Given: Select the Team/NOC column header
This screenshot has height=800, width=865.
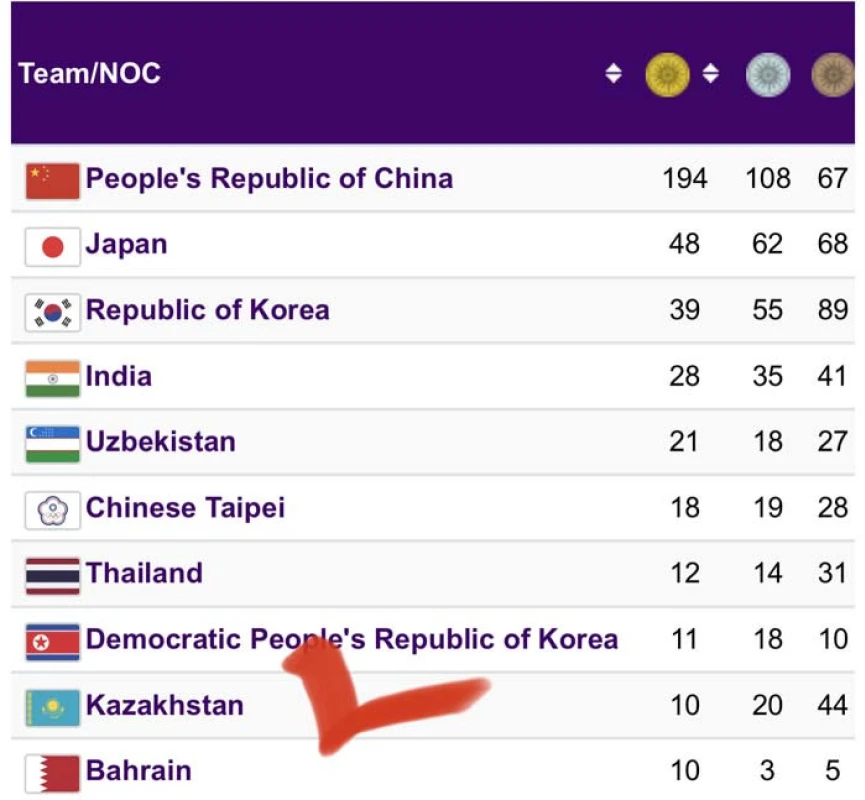Looking at the screenshot, I should coord(89,74).
